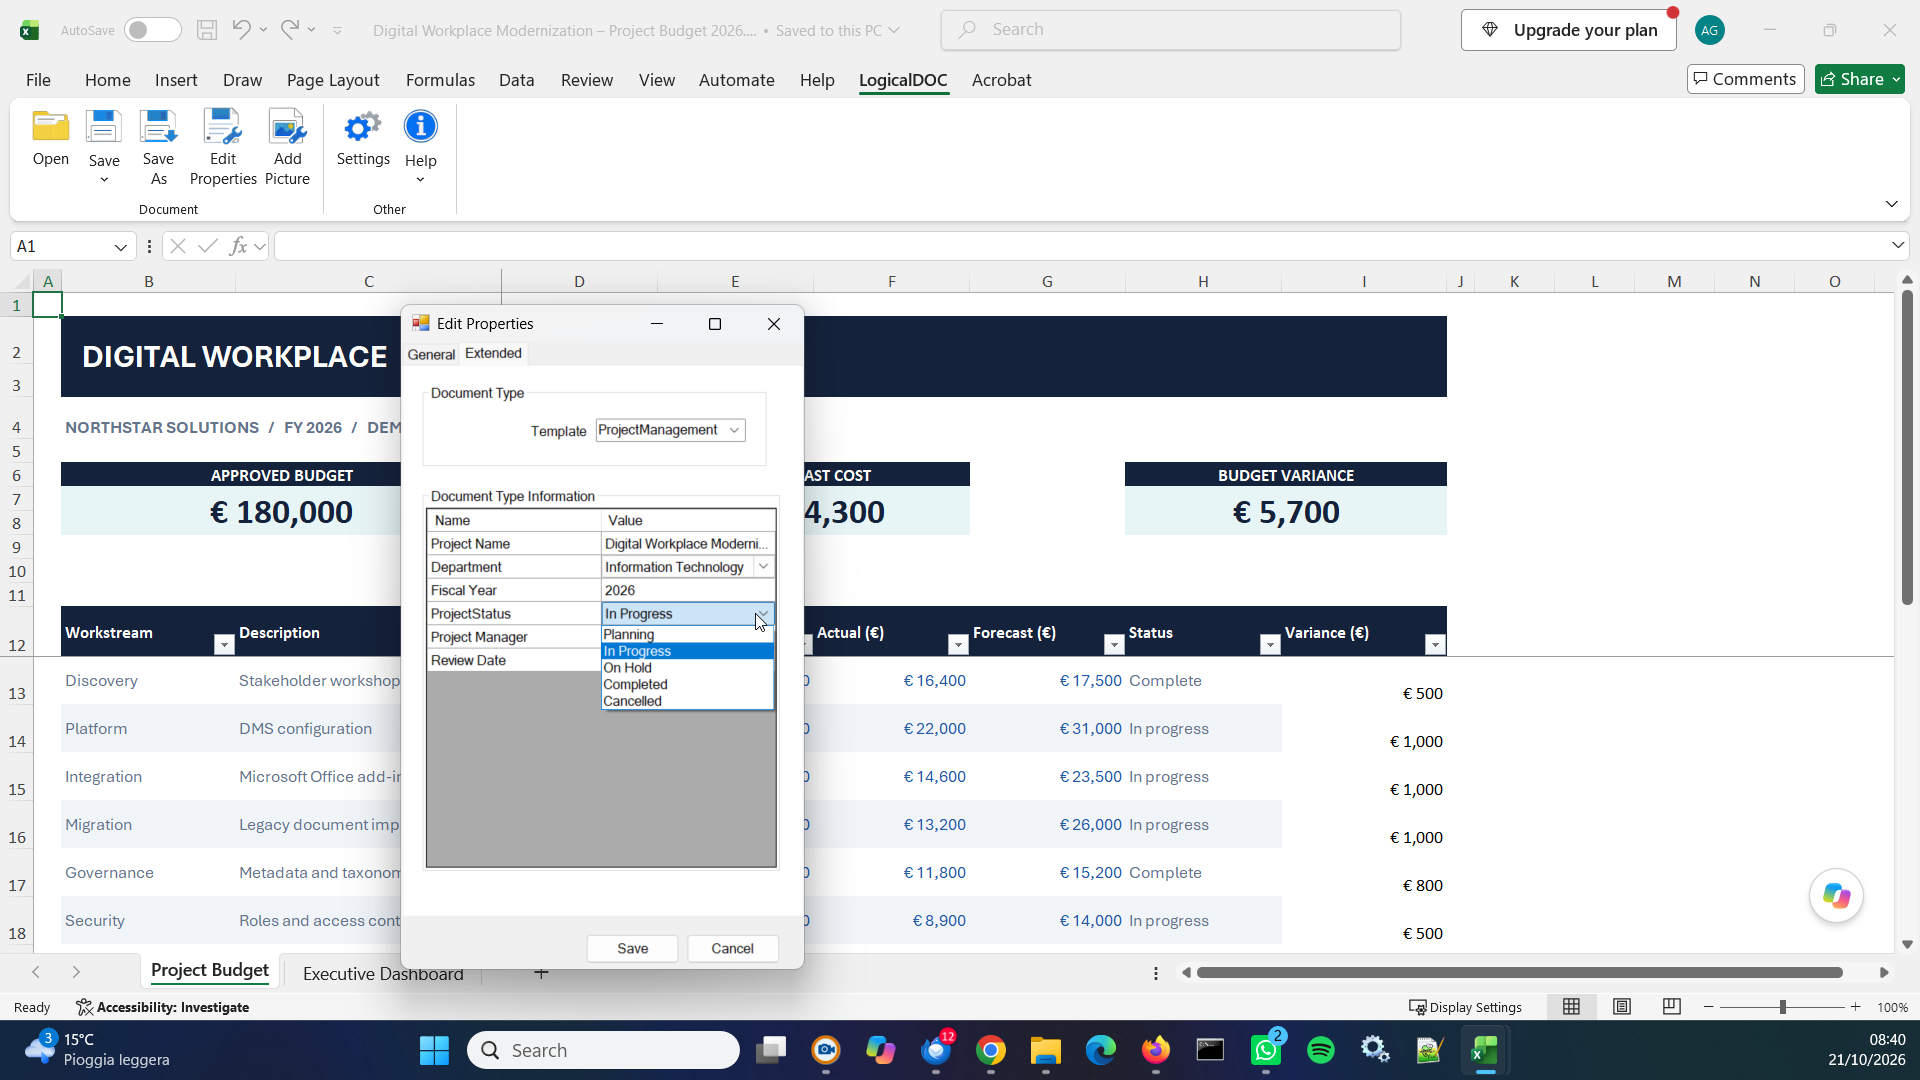Click Cancel in Edit Properties dialog
1920x1080 pixels.
pyautogui.click(x=732, y=948)
